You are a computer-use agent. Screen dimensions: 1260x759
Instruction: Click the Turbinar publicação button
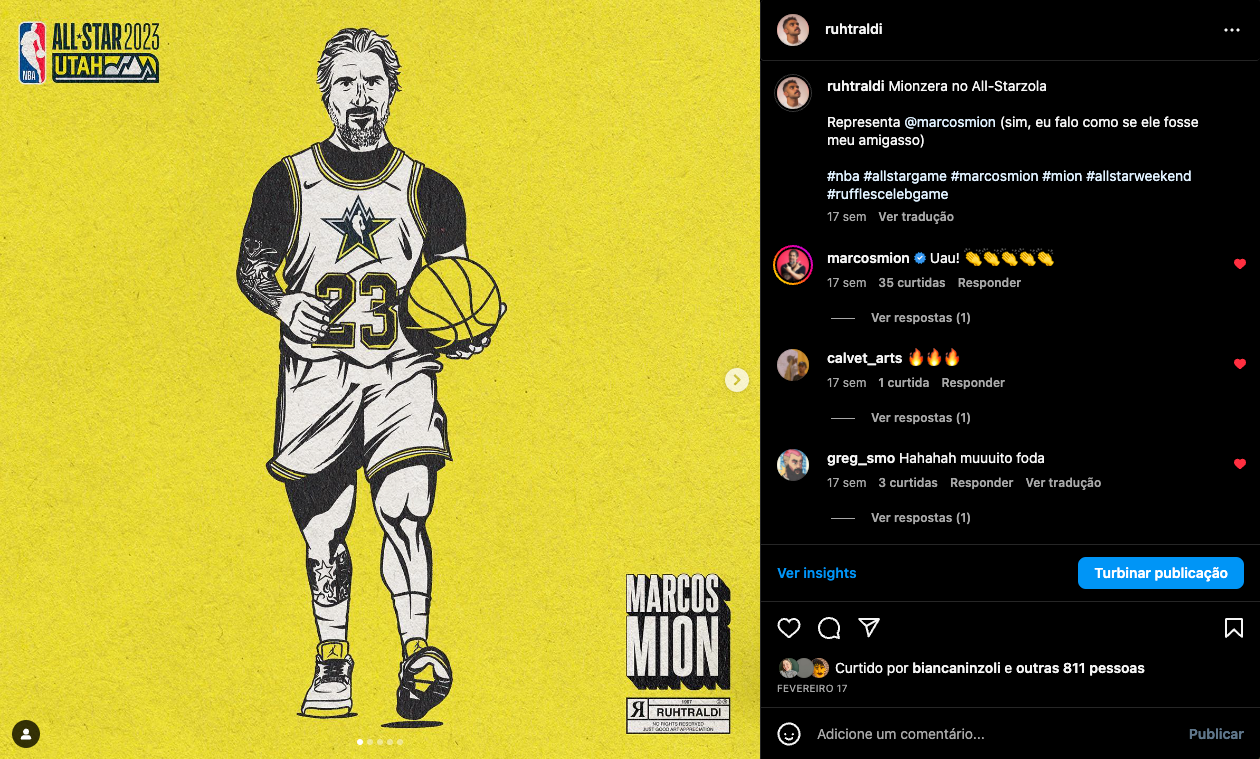click(x=1161, y=573)
